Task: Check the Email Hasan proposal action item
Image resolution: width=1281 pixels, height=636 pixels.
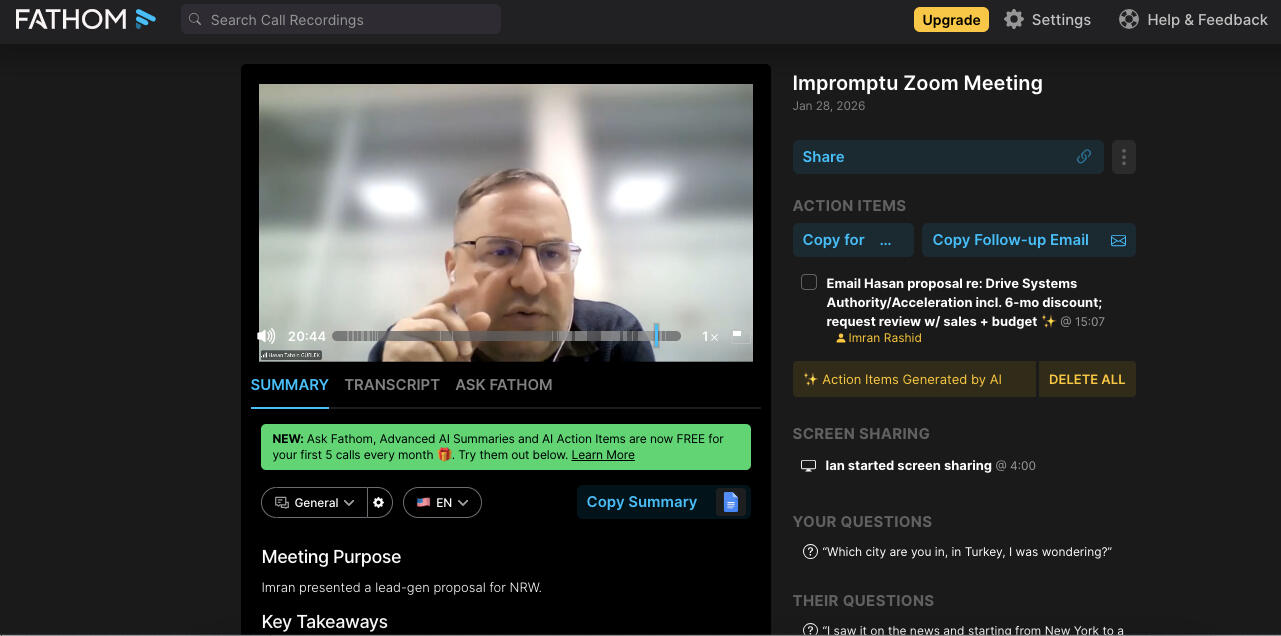Action: [x=809, y=282]
